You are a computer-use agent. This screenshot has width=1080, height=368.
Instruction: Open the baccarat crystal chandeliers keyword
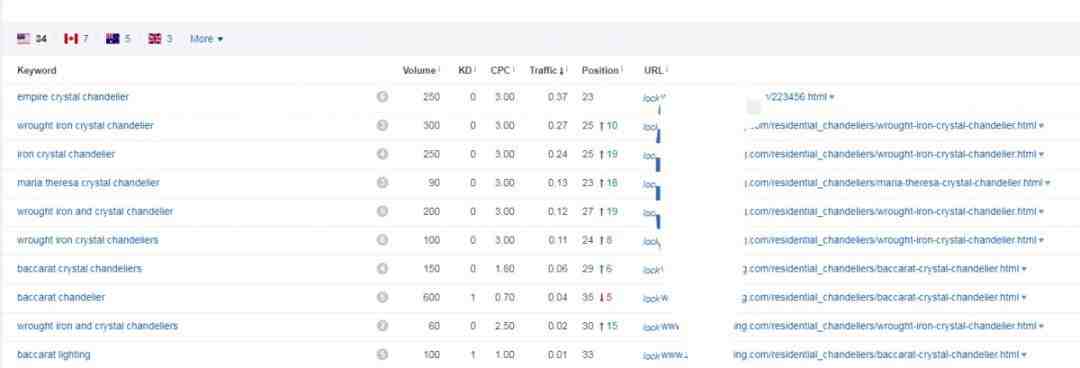(x=79, y=269)
